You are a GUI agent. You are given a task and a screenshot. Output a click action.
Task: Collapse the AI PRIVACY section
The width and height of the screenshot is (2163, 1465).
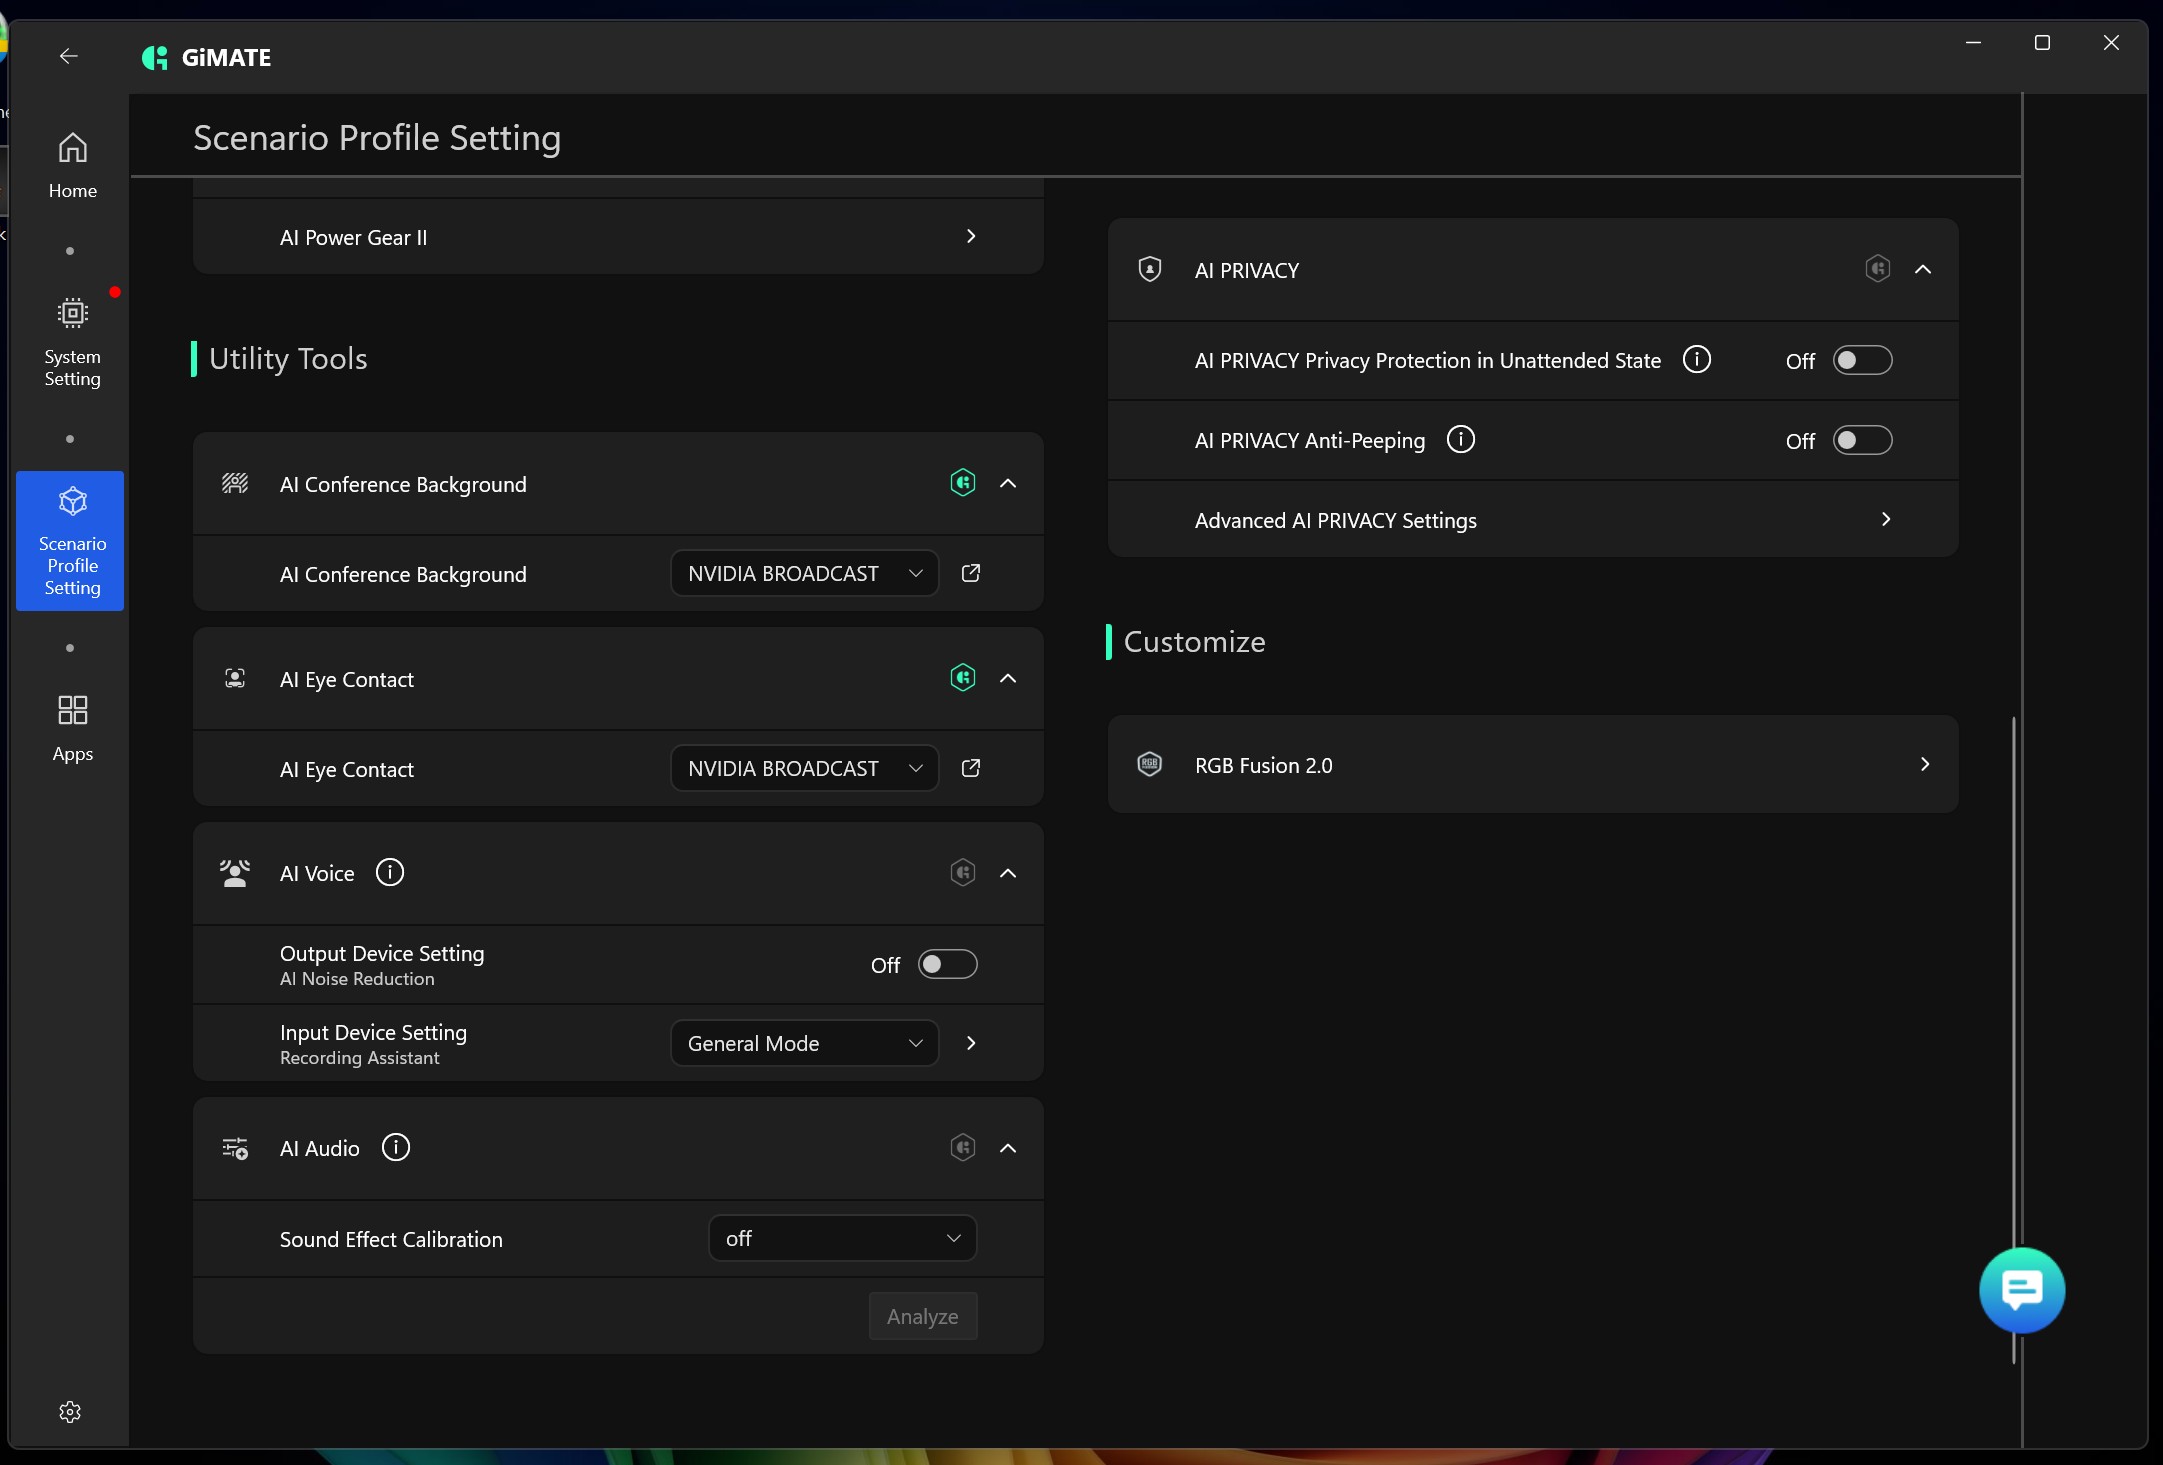pos(1922,269)
